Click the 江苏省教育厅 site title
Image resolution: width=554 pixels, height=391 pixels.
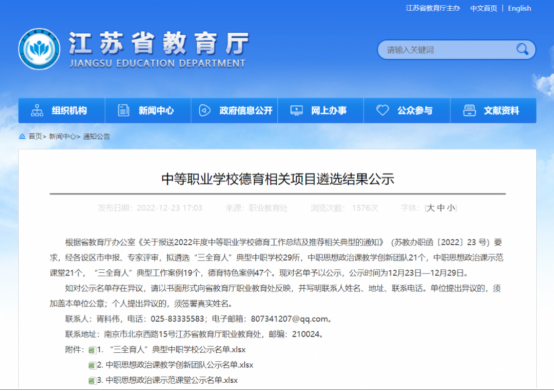(x=159, y=43)
